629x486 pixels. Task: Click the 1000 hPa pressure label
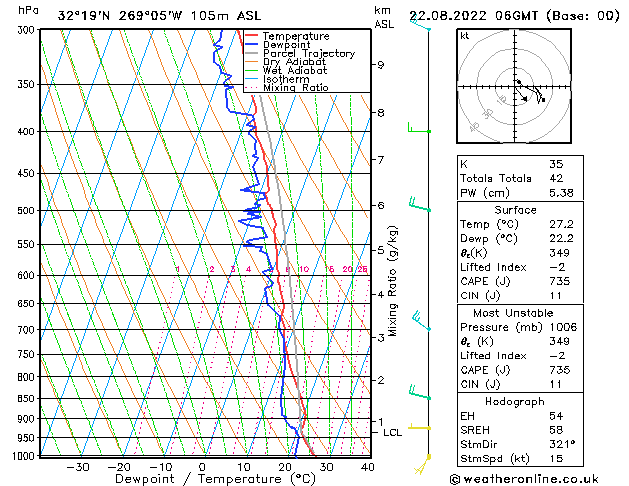[26, 456]
